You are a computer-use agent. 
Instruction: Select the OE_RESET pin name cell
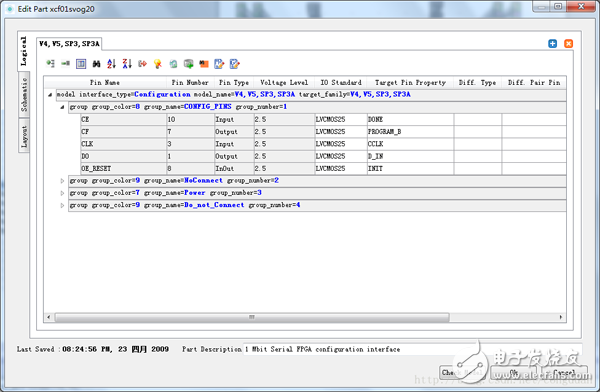124,168
